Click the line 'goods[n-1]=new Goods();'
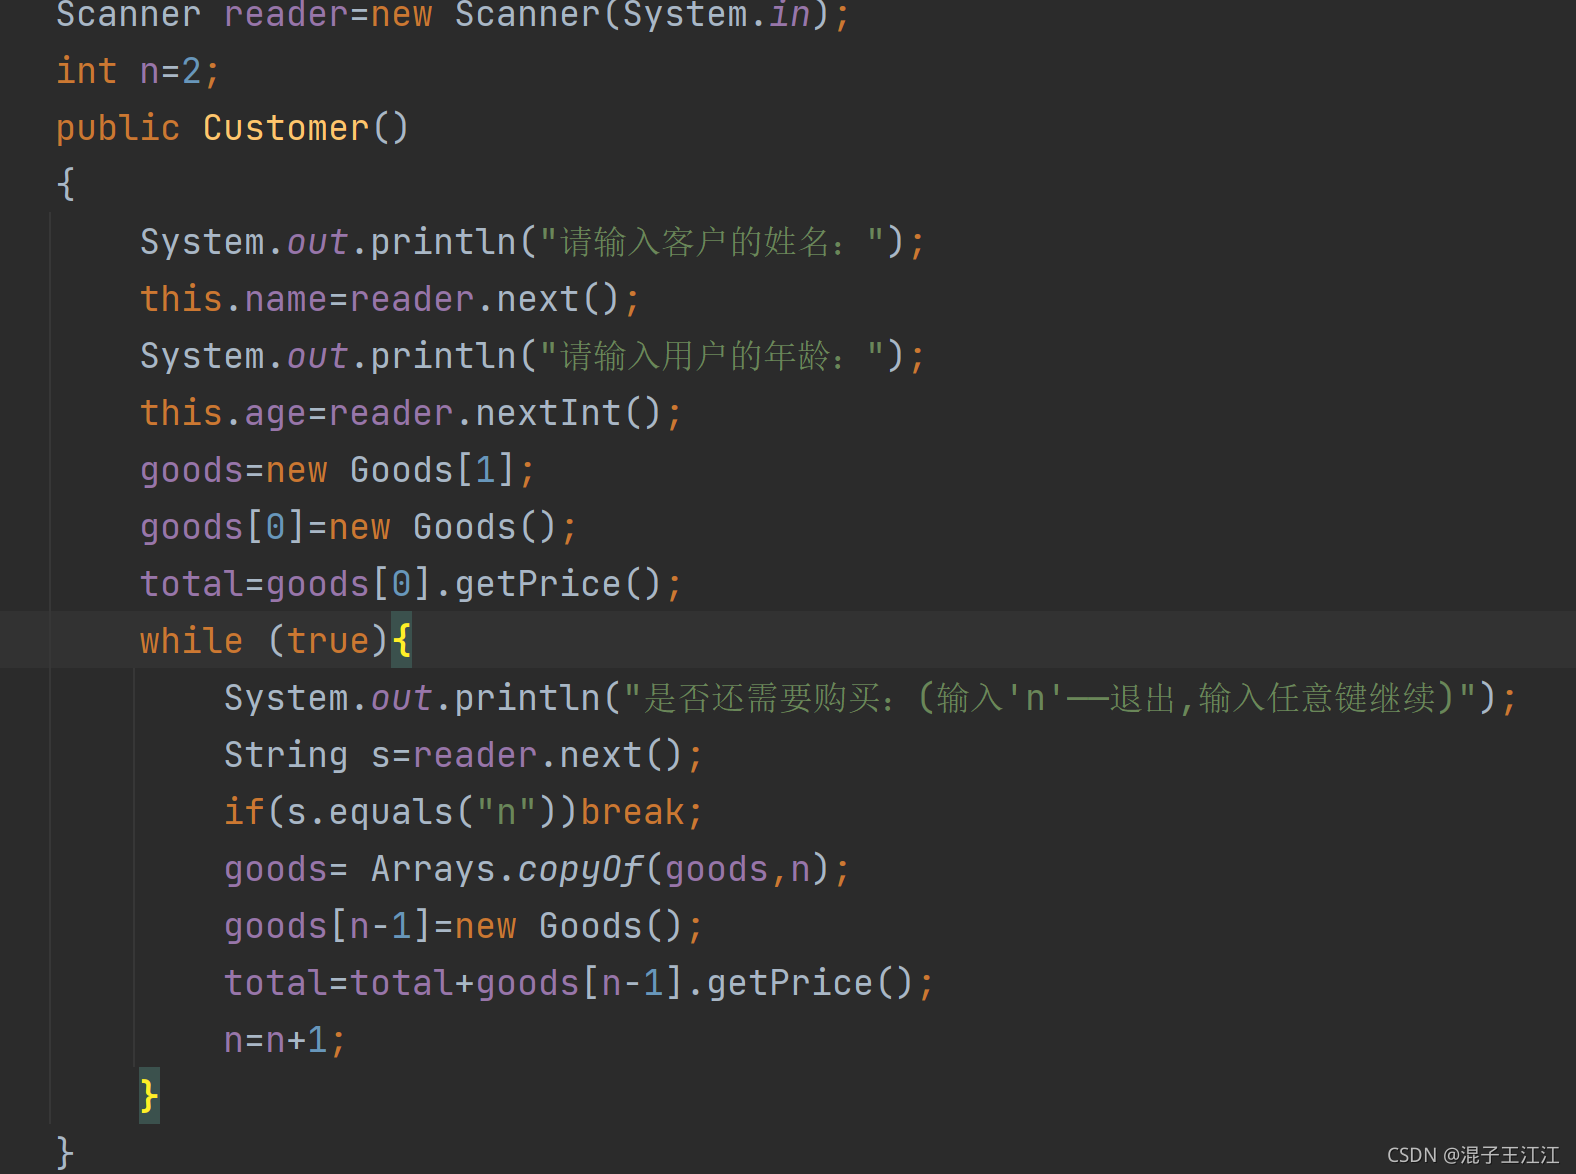 tap(464, 926)
